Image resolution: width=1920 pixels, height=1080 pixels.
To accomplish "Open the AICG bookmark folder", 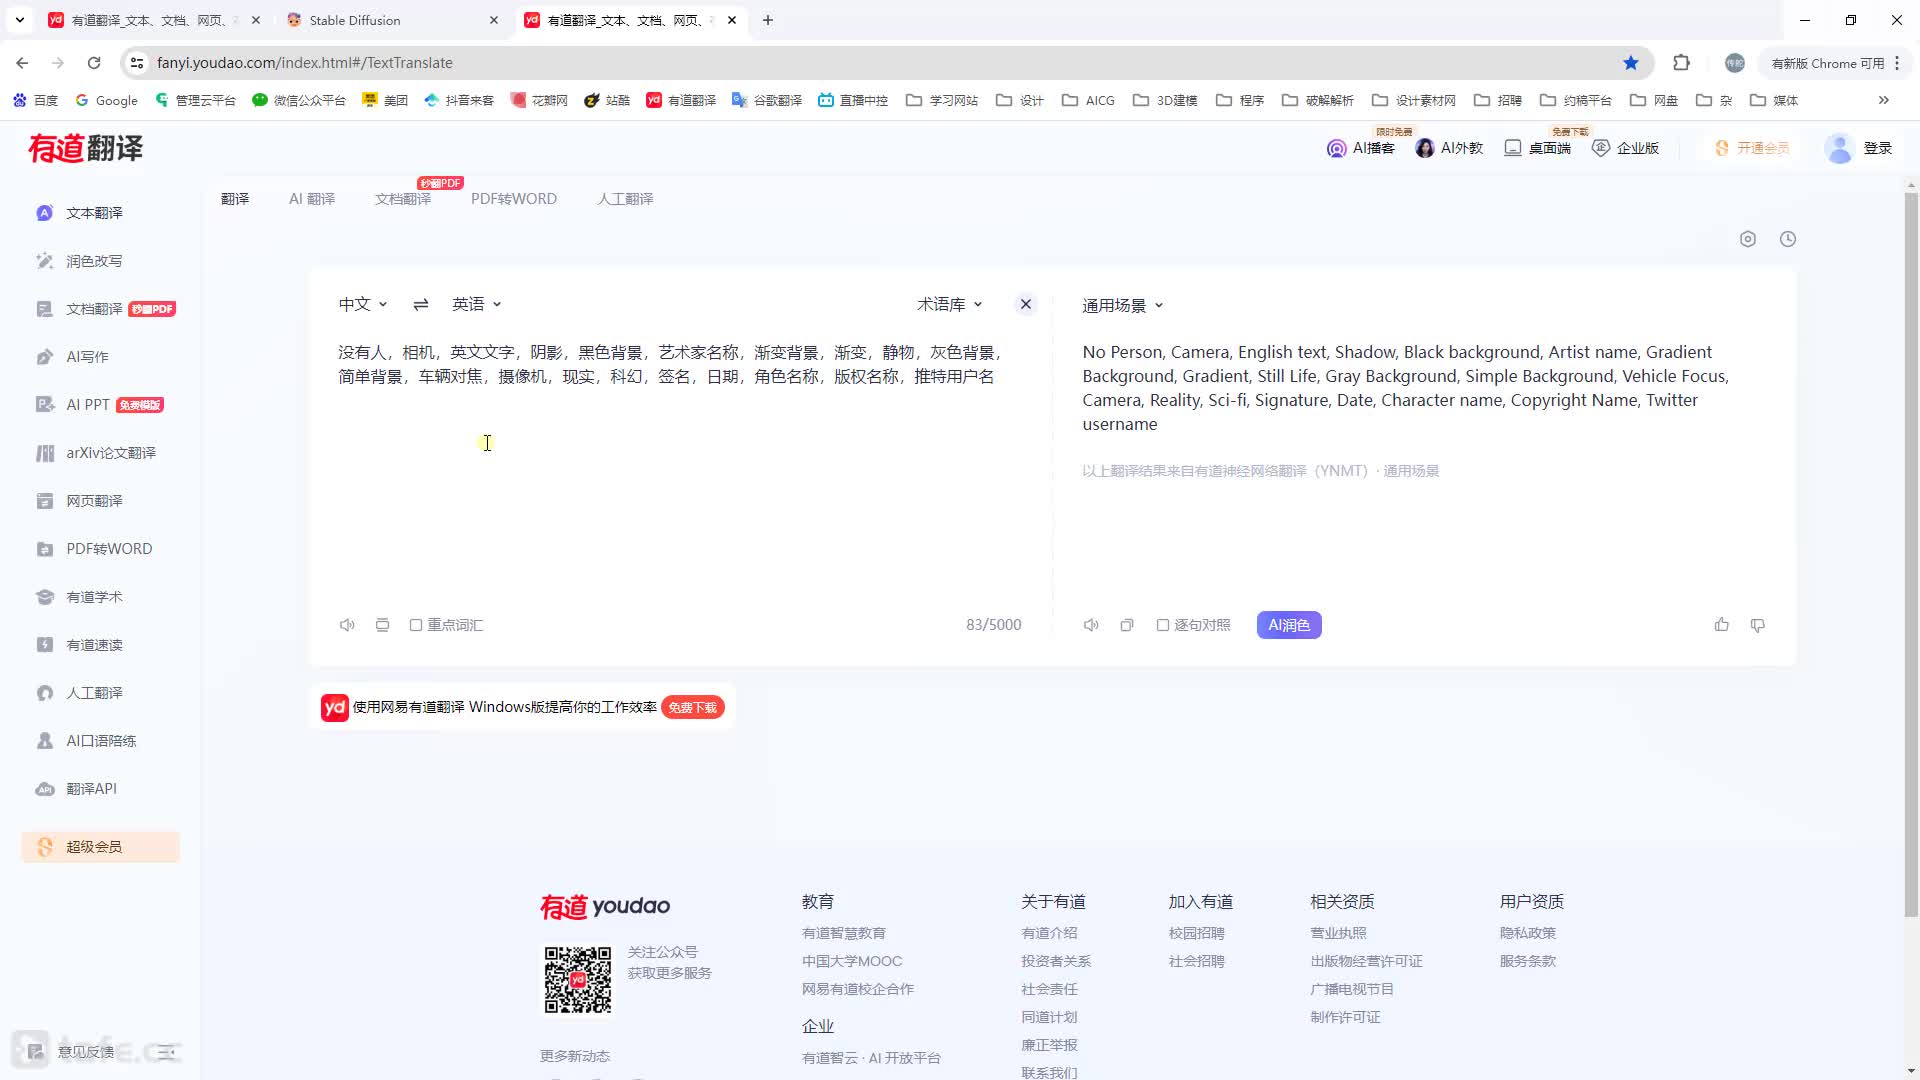I will tap(1088, 100).
